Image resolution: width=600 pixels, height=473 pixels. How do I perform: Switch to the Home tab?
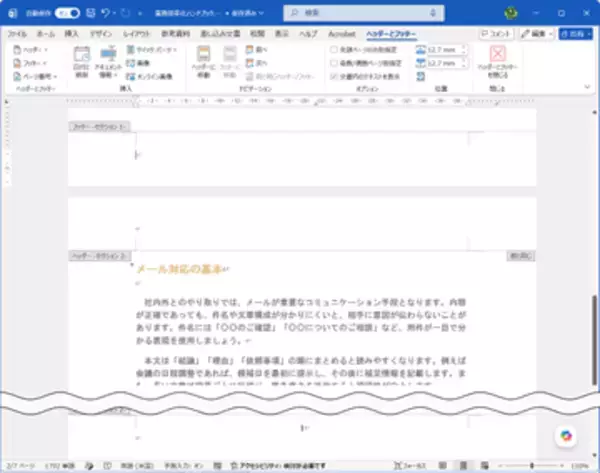coord(46,34)
